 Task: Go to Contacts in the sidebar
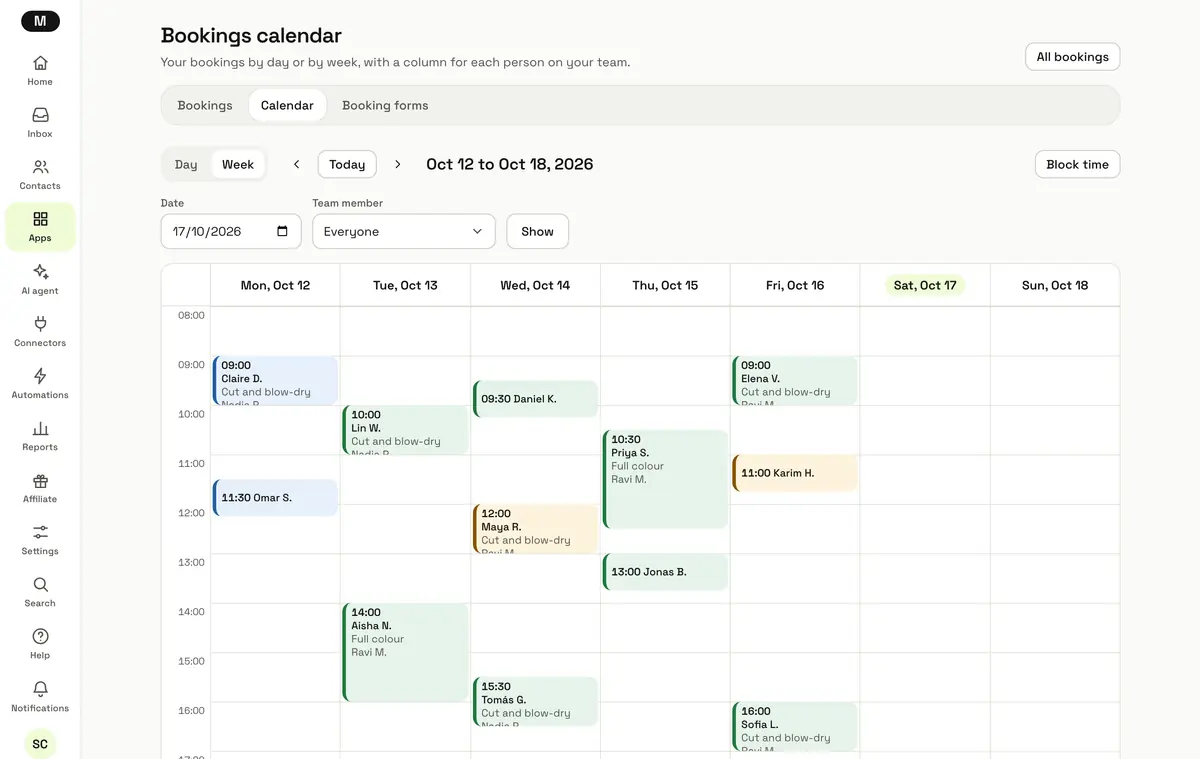tap(40, 174)
